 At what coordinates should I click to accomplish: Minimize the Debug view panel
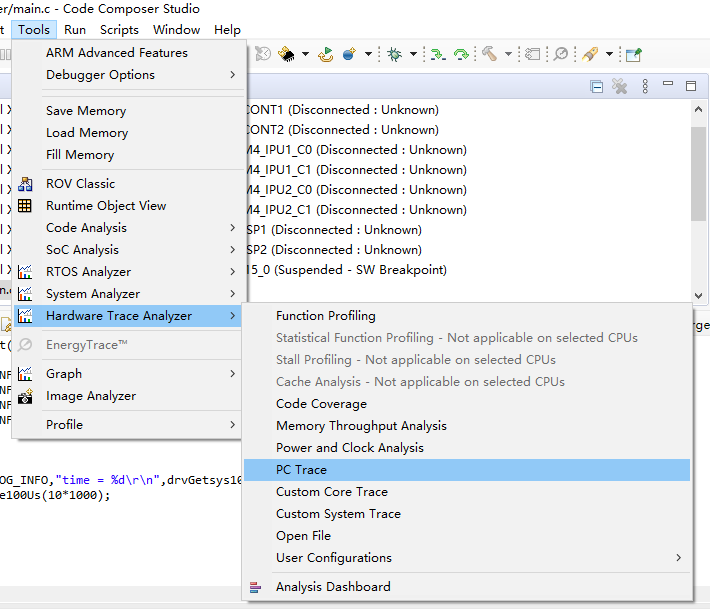668,83
